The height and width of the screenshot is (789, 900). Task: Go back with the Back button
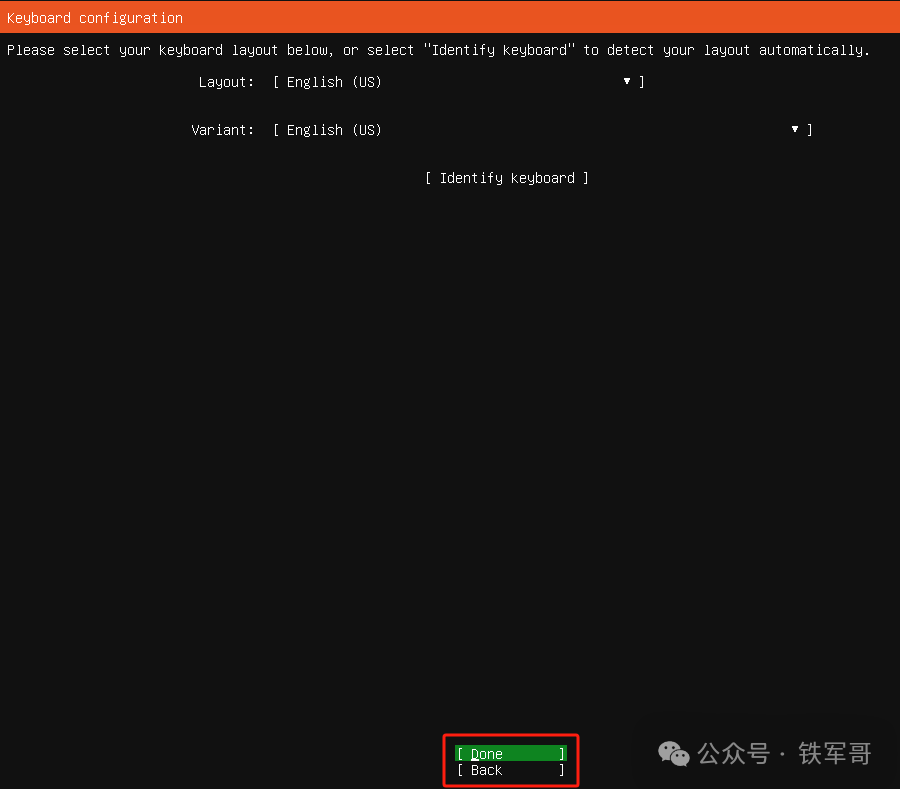pos(511,770)
